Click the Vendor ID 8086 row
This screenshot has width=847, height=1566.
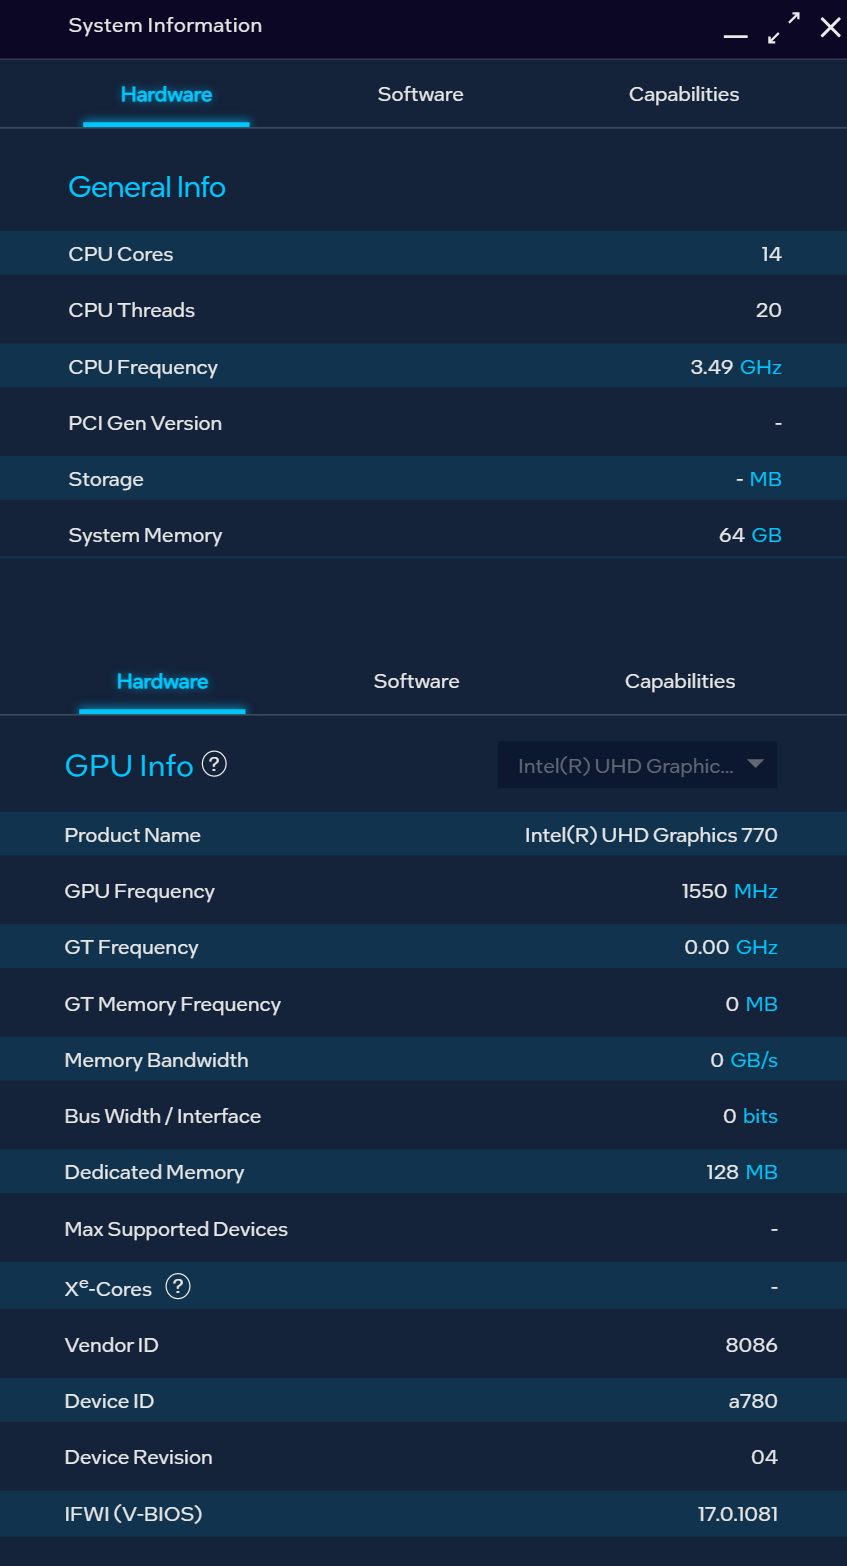click(423, 1344)
